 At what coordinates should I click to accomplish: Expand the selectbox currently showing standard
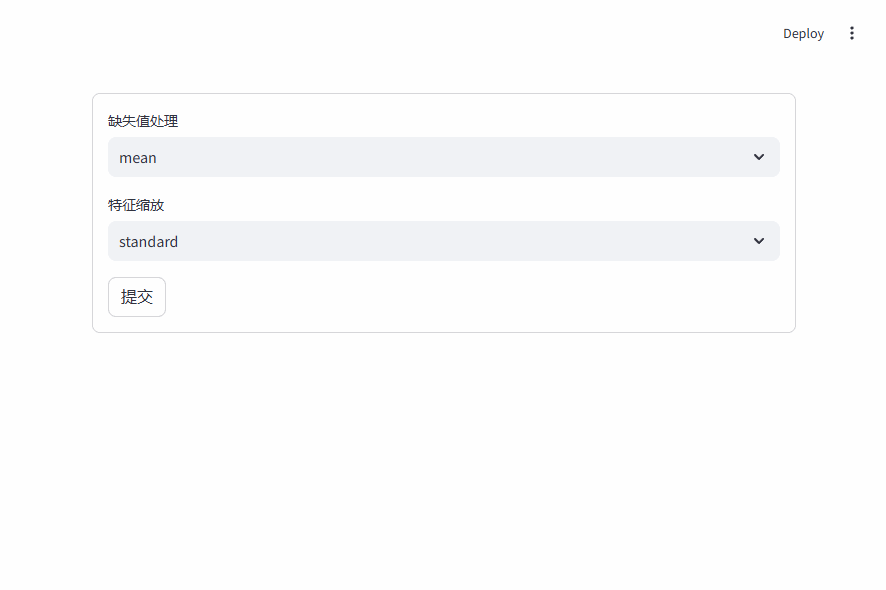tap(443, 241)
